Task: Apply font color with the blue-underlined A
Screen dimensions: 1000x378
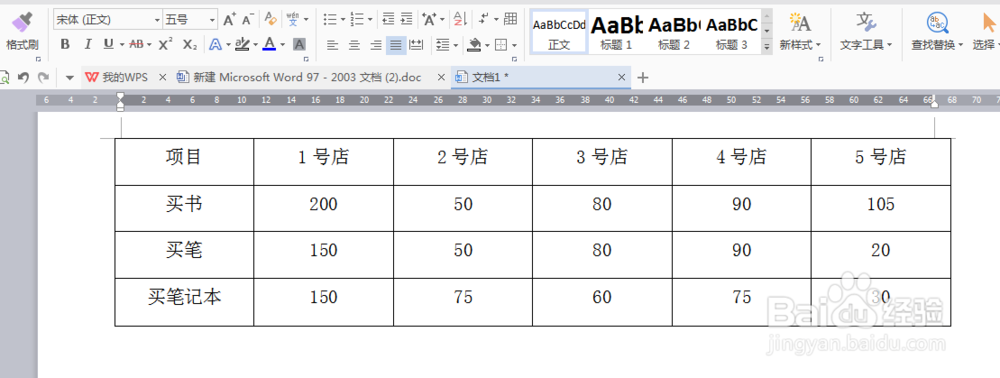Action: 269,45
